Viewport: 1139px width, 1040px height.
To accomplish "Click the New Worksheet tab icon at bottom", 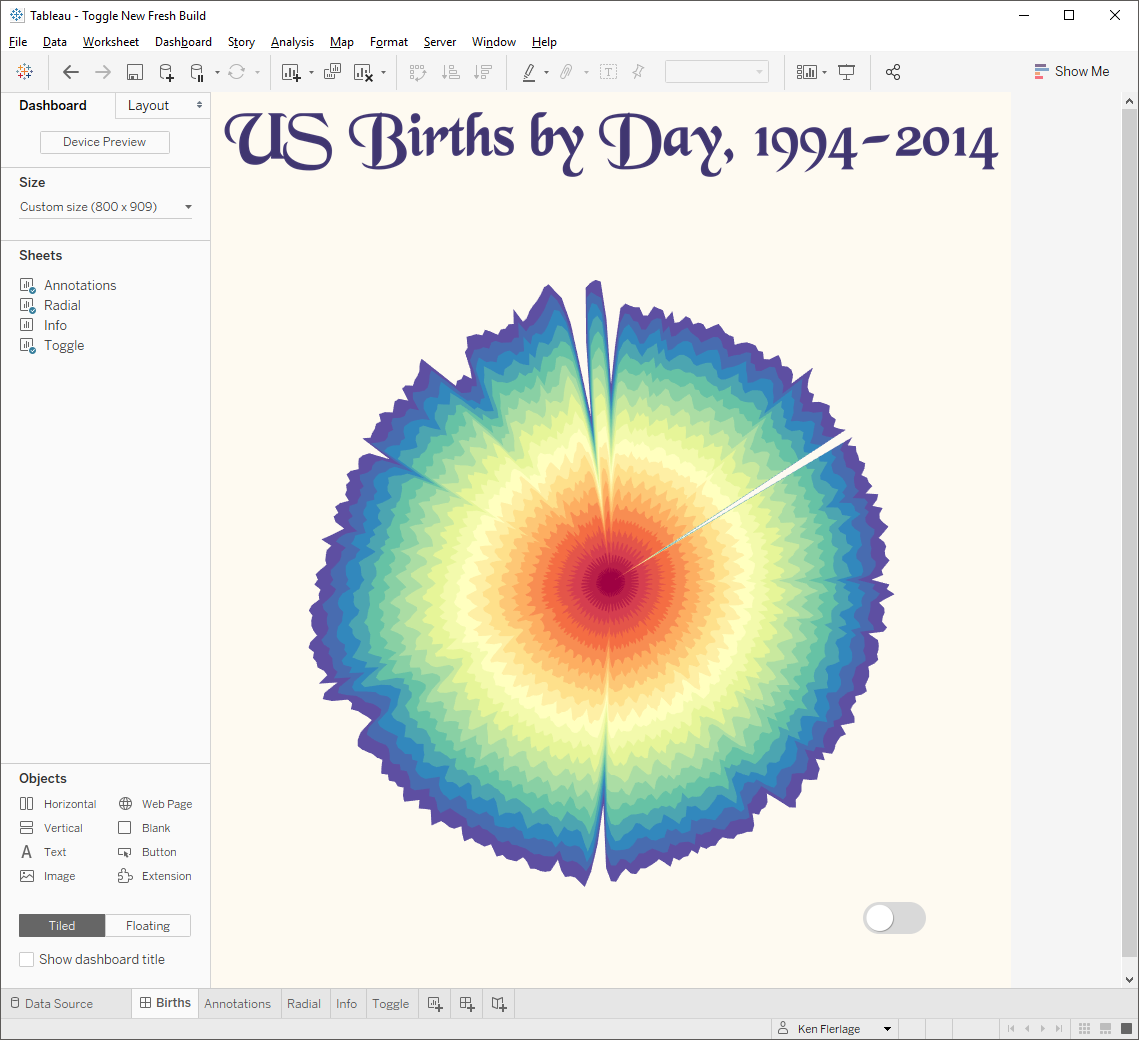I will 434,1004.
